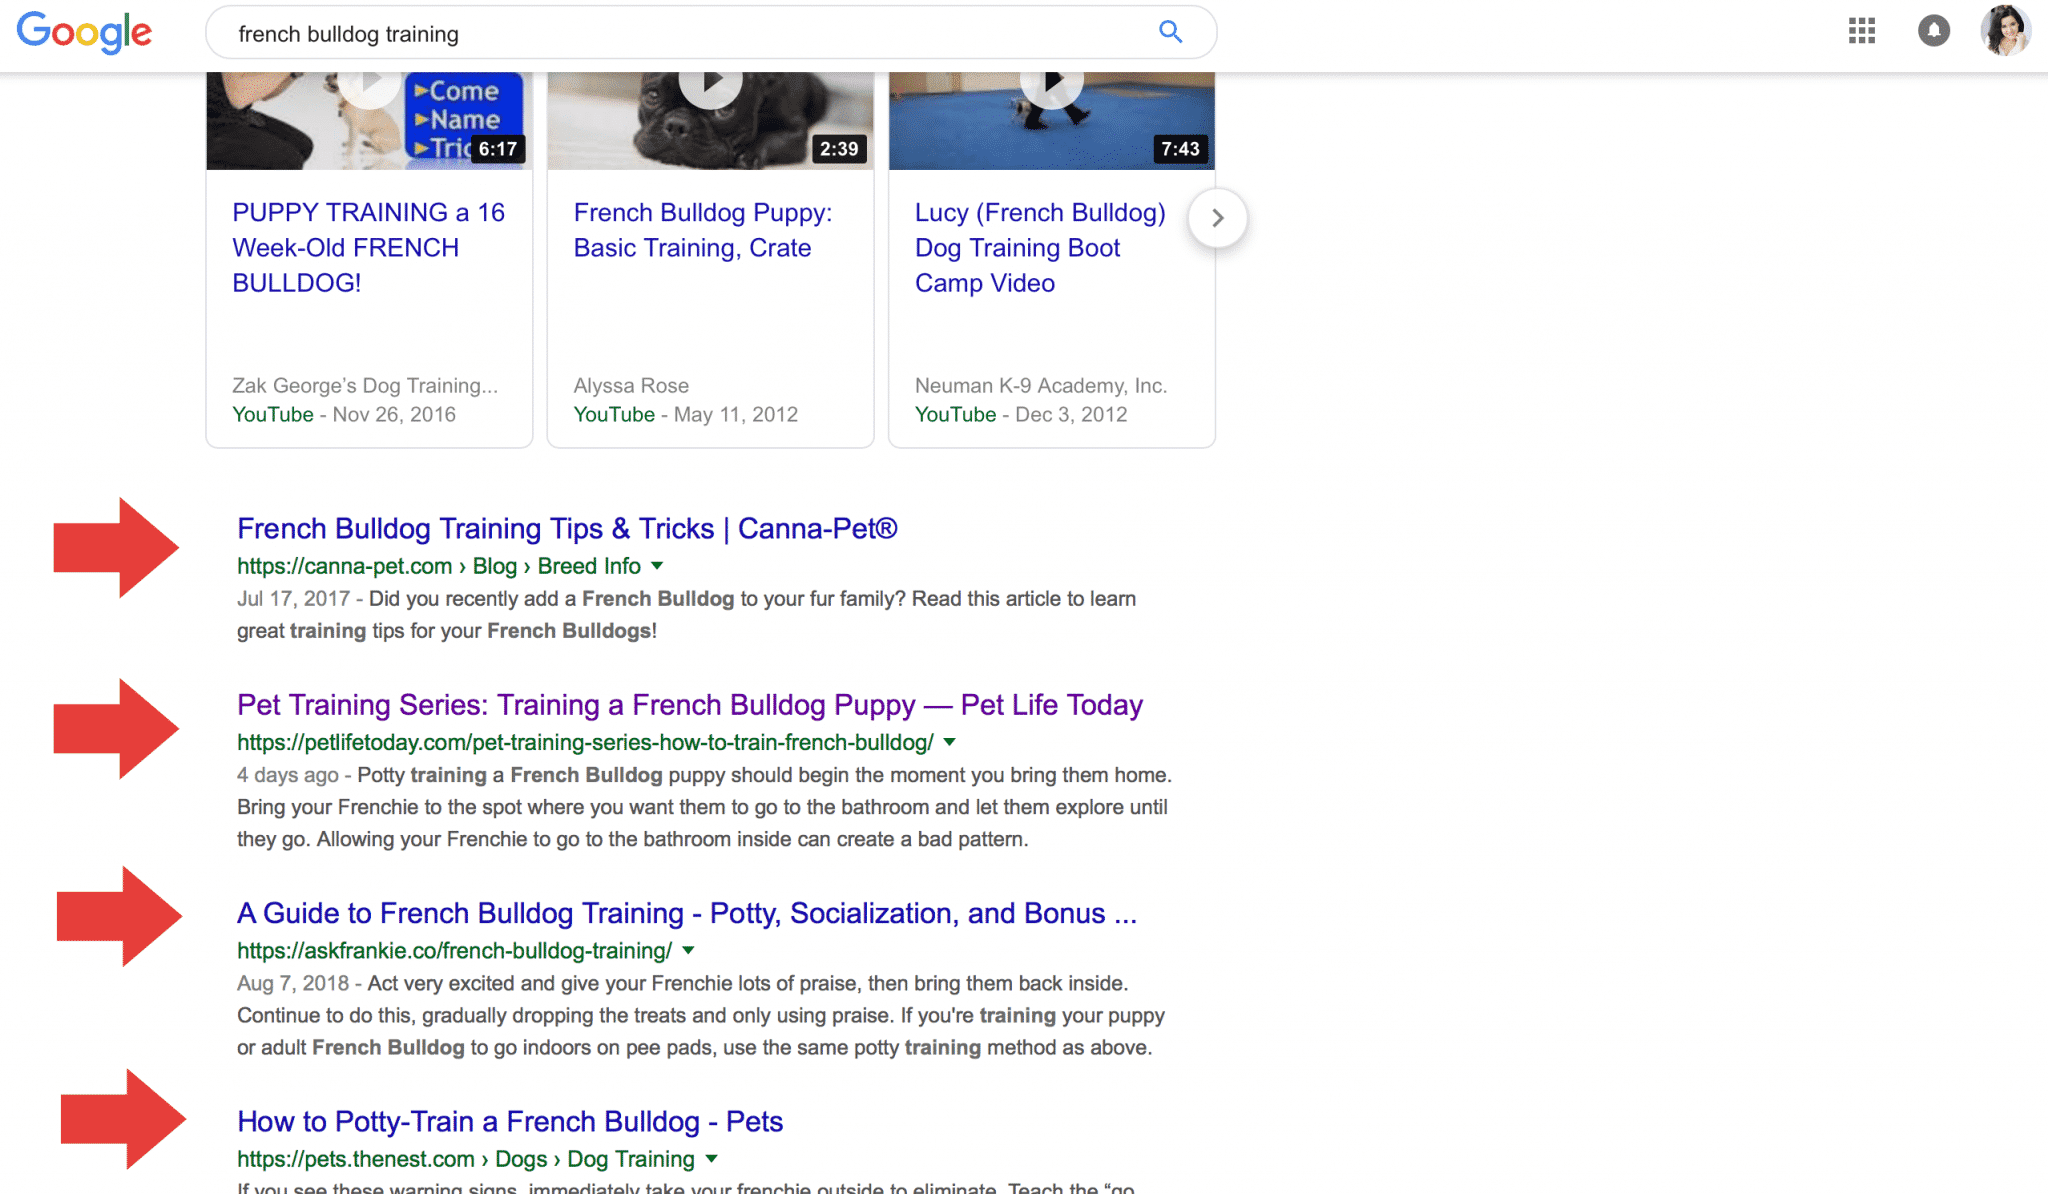Expand the dropdown arrow beside askfrankie.co URL
This screenshot has height=1194, width=2048.
click(688, 950)
